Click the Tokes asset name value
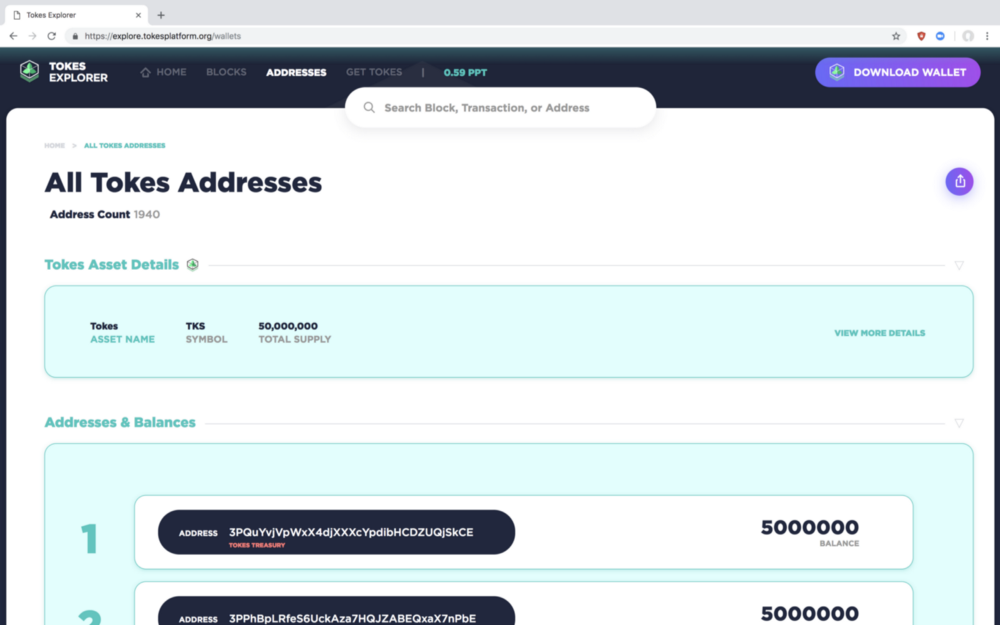The image size is (1000, 625). click(x=104, y=326)
